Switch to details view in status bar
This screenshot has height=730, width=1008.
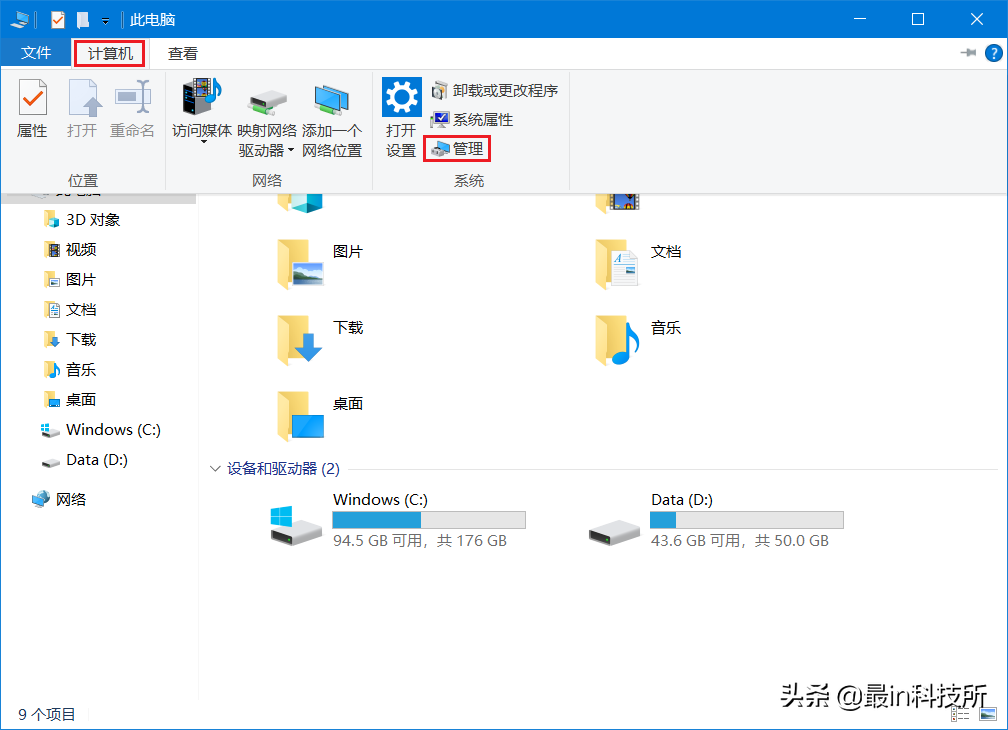[x=960, y=714]
